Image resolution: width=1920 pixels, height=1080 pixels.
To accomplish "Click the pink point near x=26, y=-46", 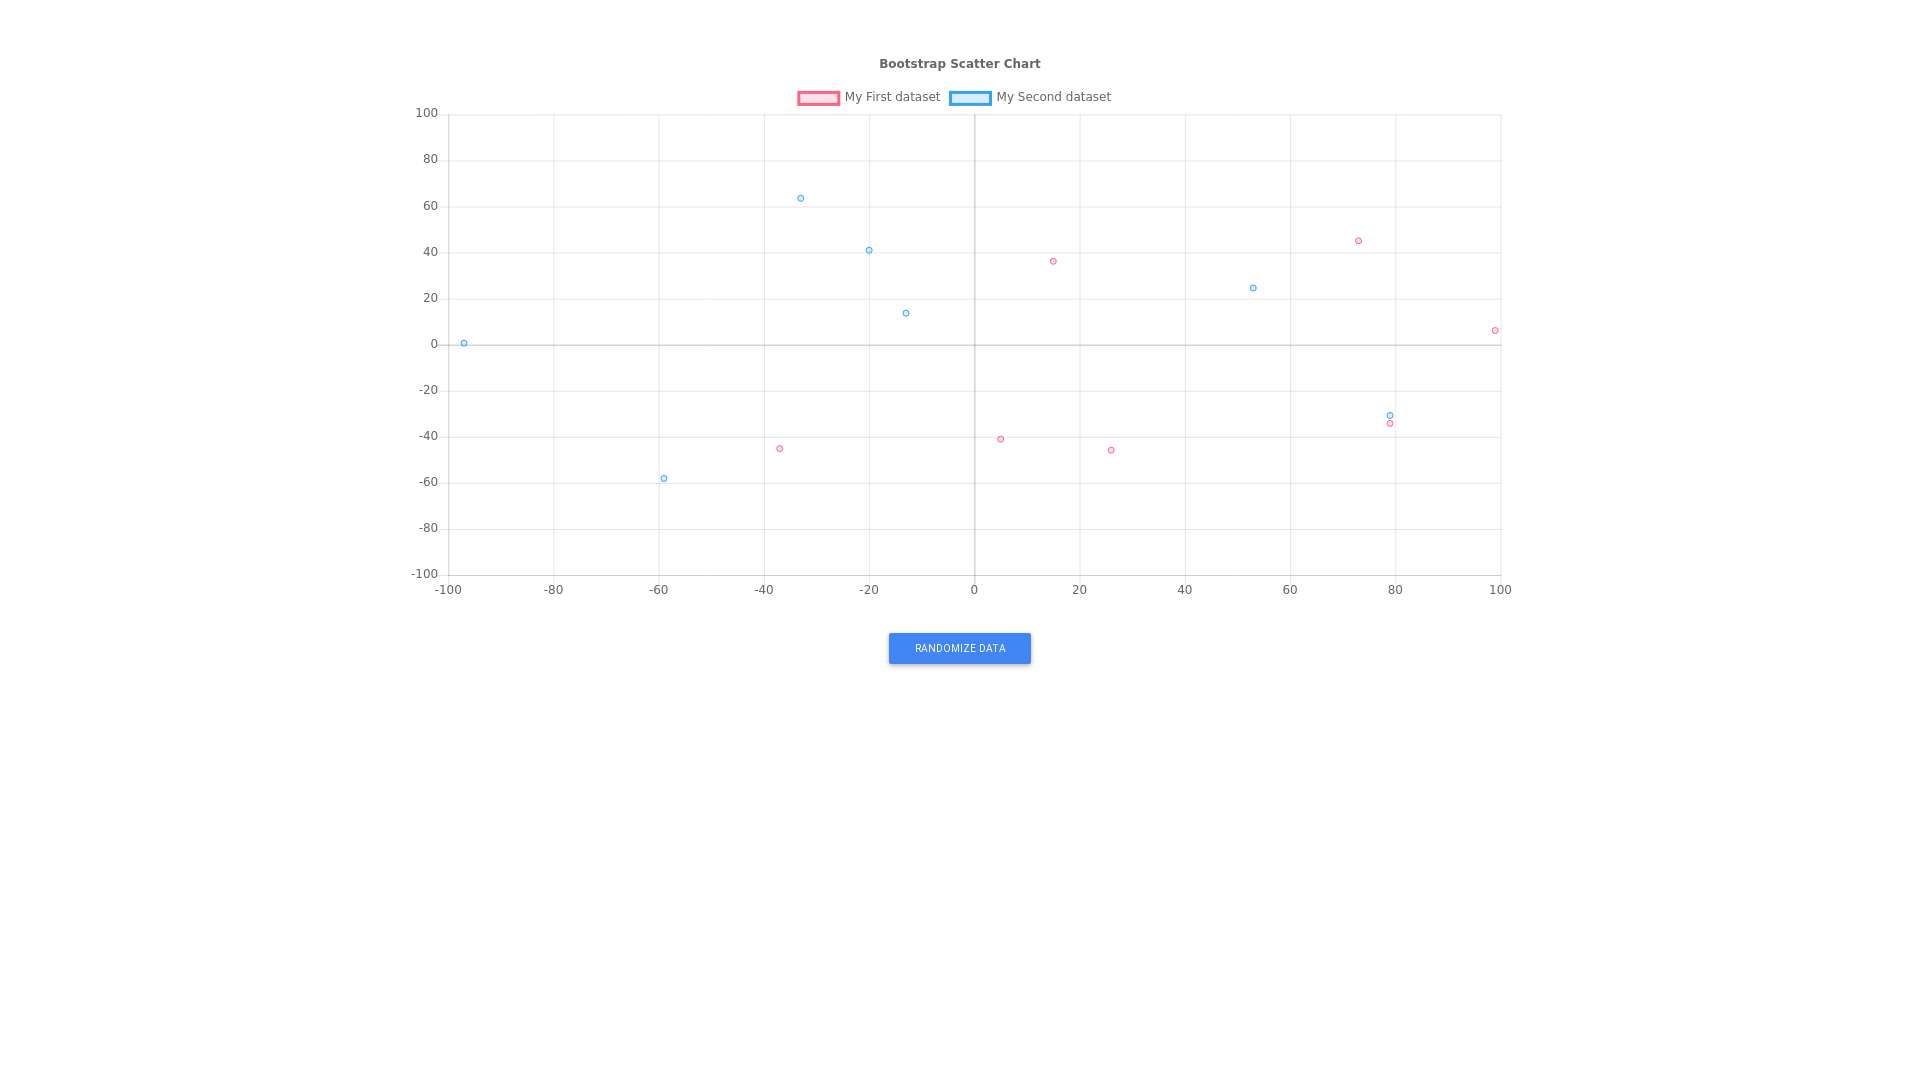I will click(x=1111, y=450).
